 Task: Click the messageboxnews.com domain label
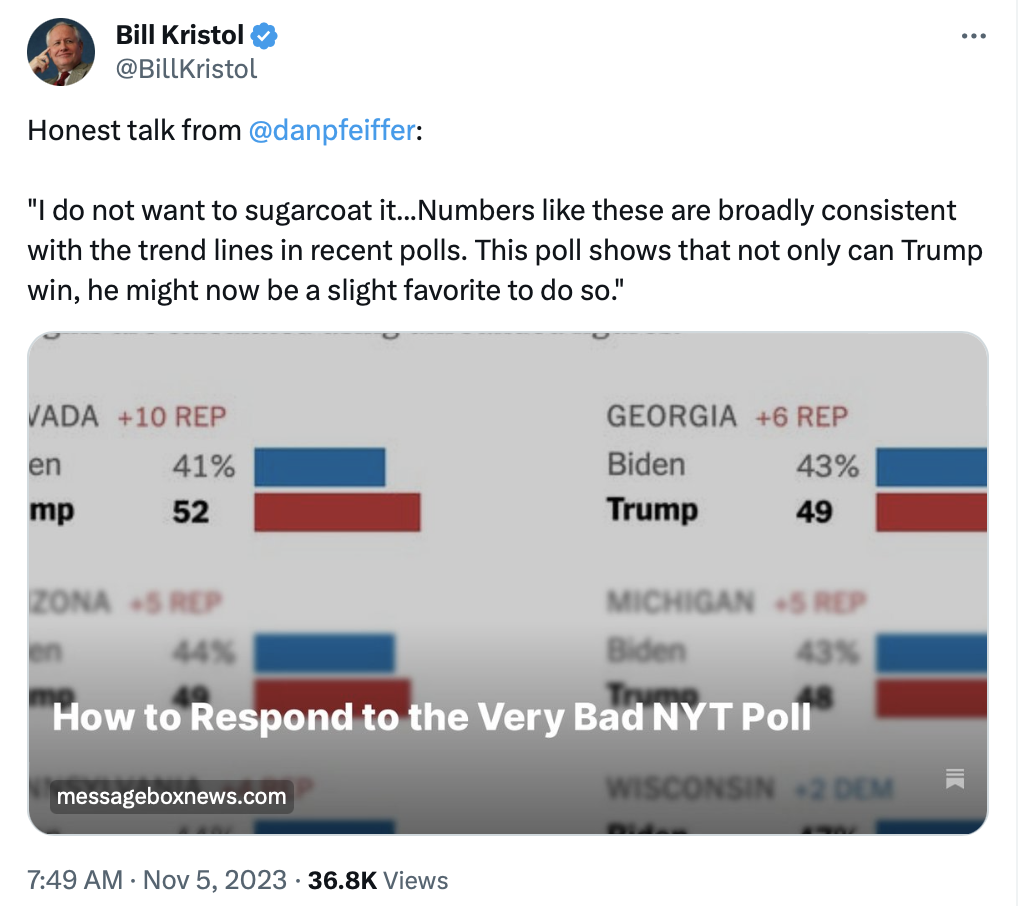171,797
